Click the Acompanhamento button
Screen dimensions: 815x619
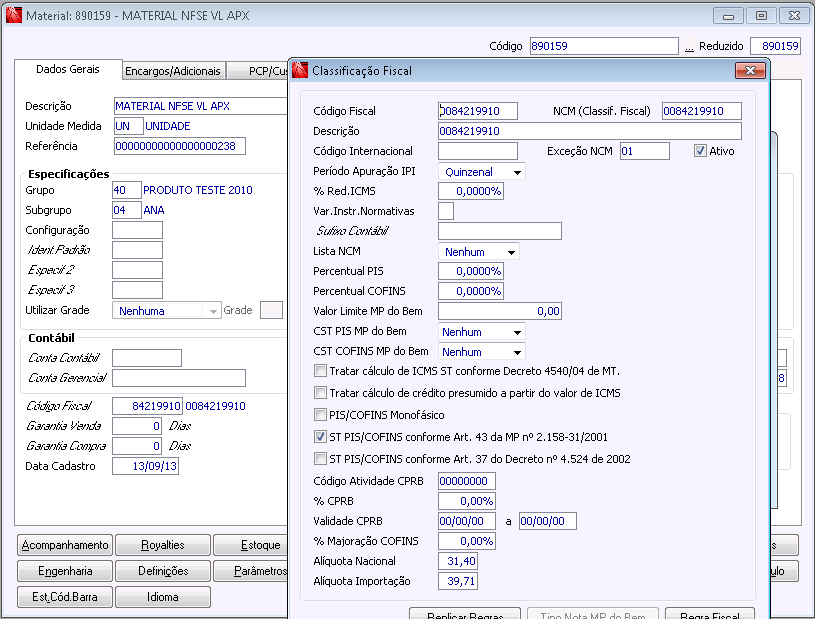65,545
